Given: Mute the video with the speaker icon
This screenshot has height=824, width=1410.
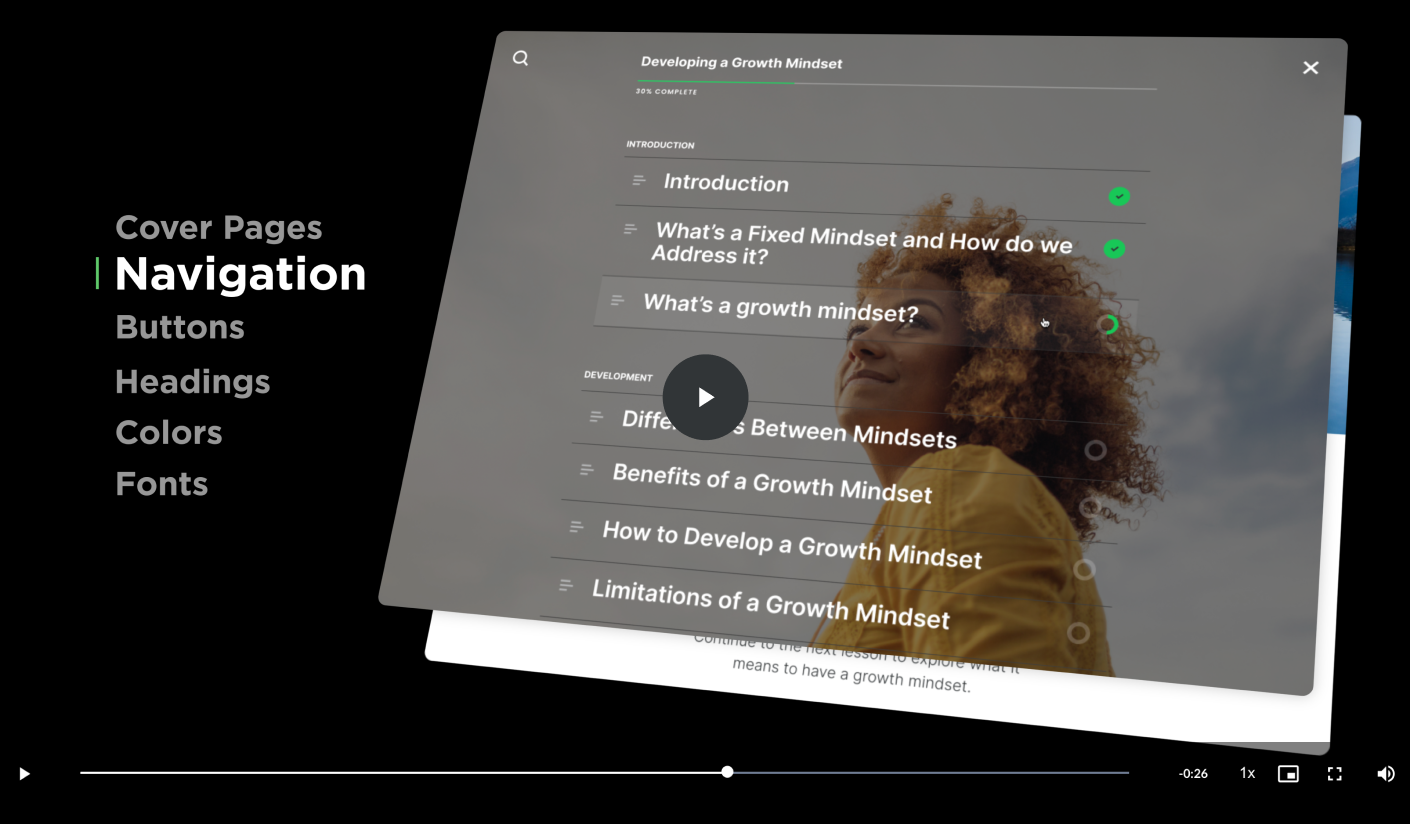Looking at the screenshot, I should point(1385,774).
